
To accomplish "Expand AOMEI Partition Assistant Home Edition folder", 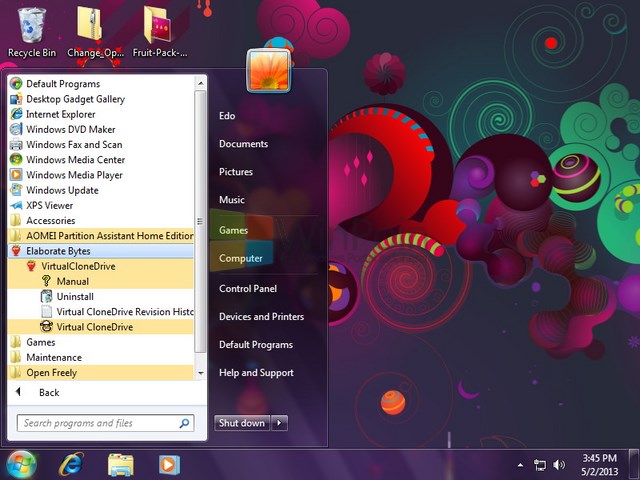I will [100, 236].
